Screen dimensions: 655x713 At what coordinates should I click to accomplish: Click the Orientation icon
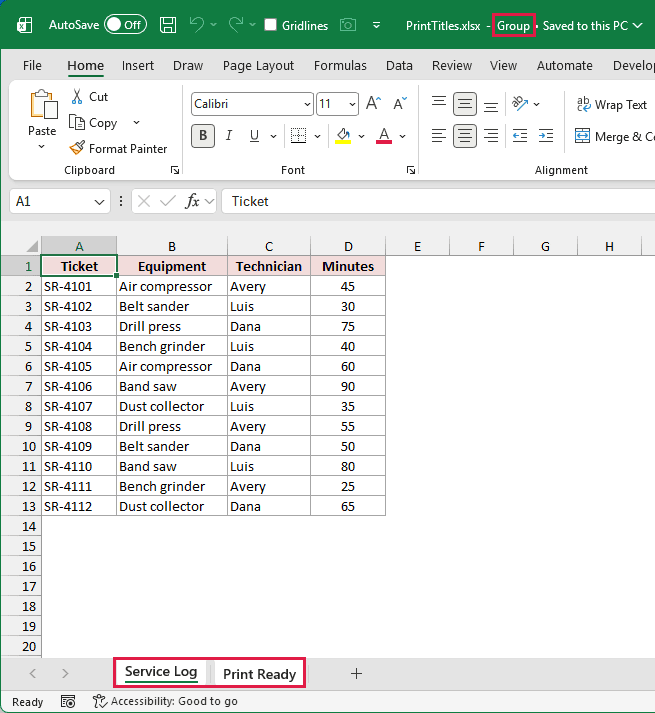pyautogui.click(x=520, y=104)
